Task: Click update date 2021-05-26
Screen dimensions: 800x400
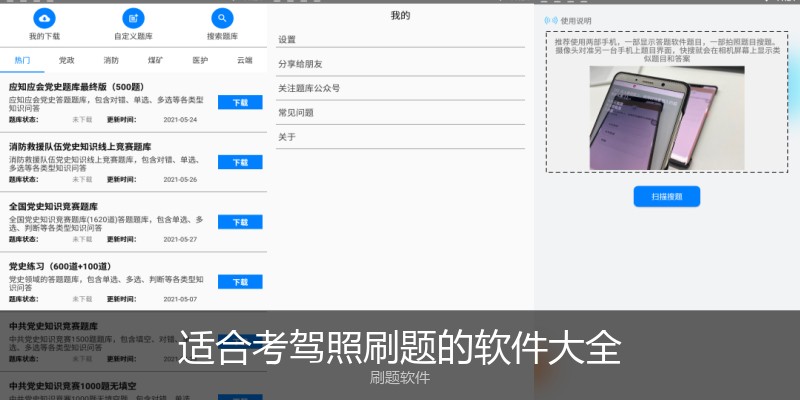Action: pos(180,180)
